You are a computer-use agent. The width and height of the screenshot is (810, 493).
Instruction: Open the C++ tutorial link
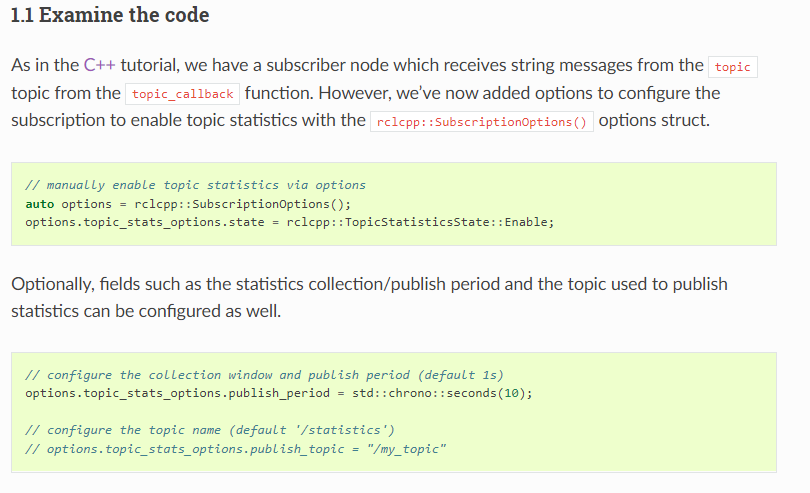coord(99,66)
